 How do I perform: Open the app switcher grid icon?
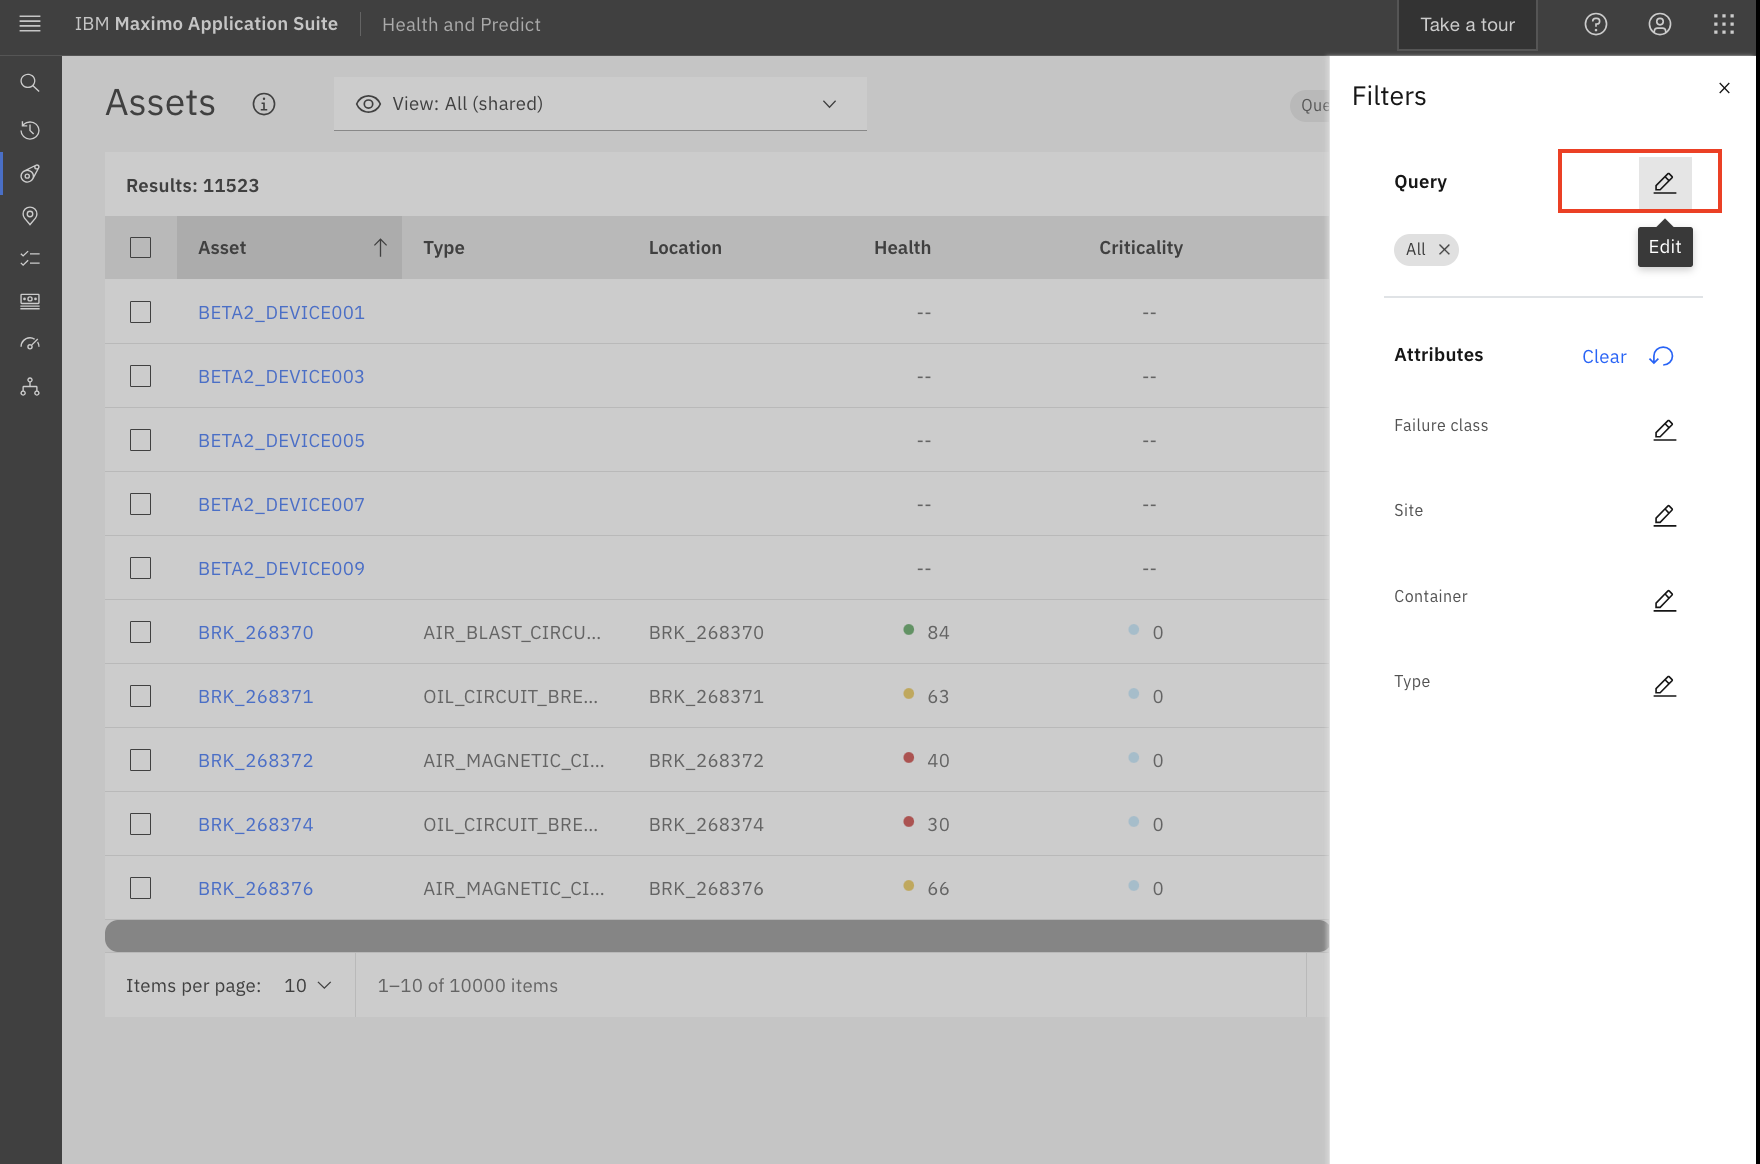1724,24
